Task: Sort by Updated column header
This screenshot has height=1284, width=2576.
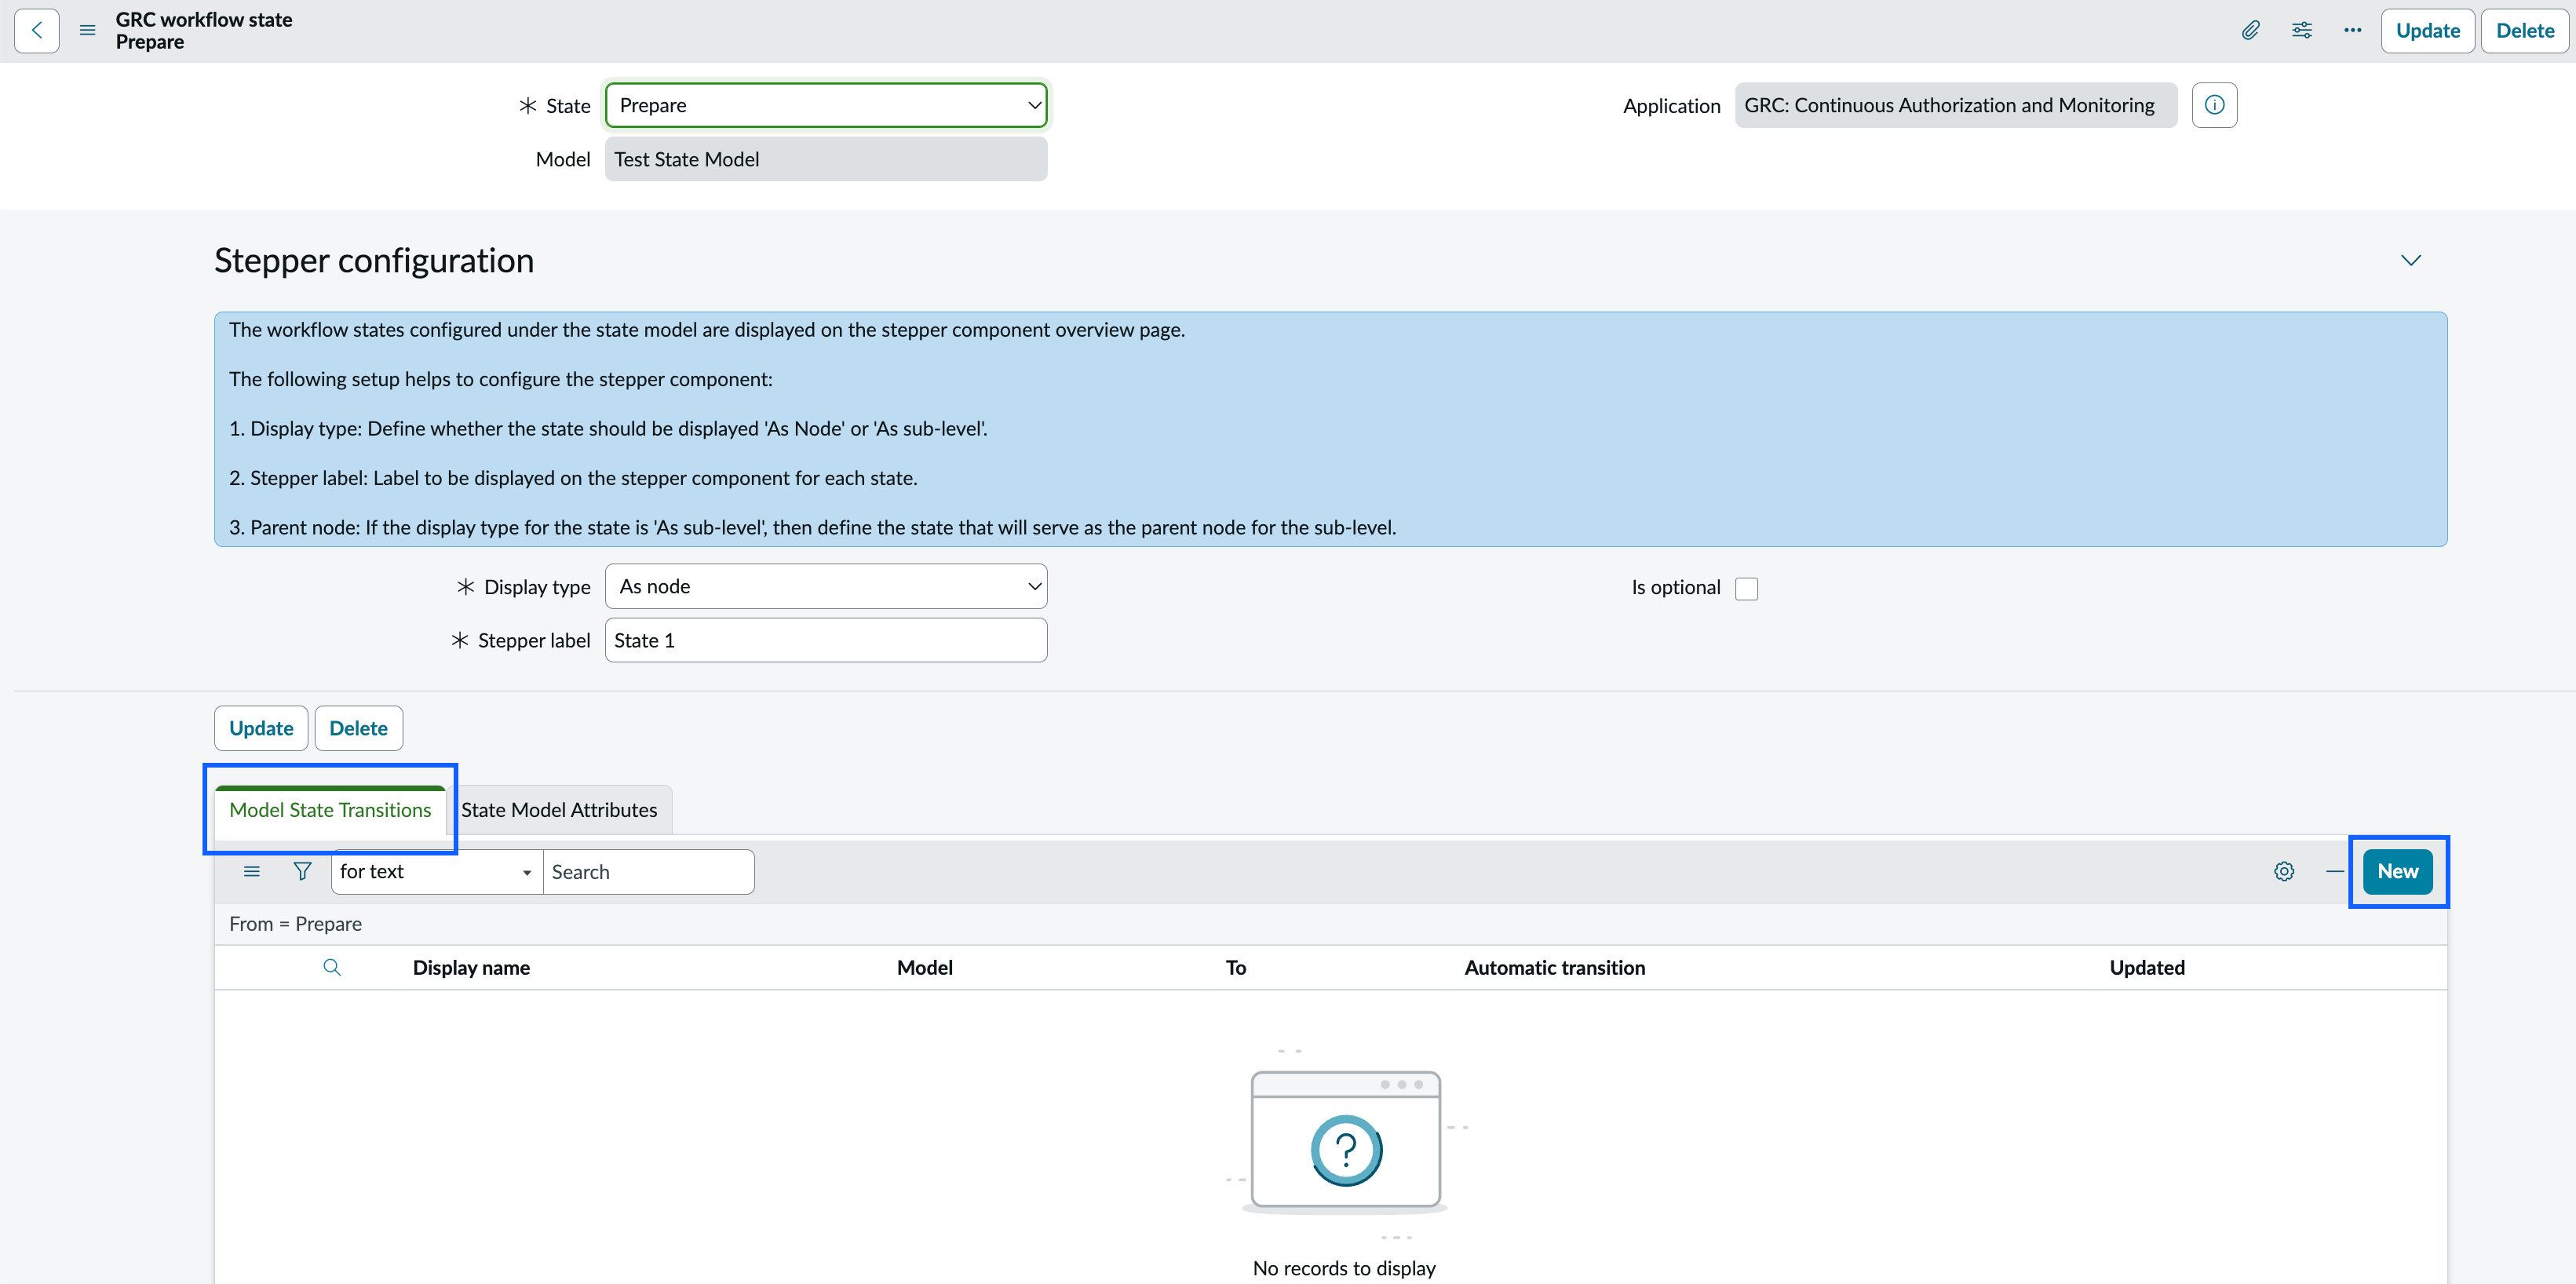Action: click(2147, 968)
